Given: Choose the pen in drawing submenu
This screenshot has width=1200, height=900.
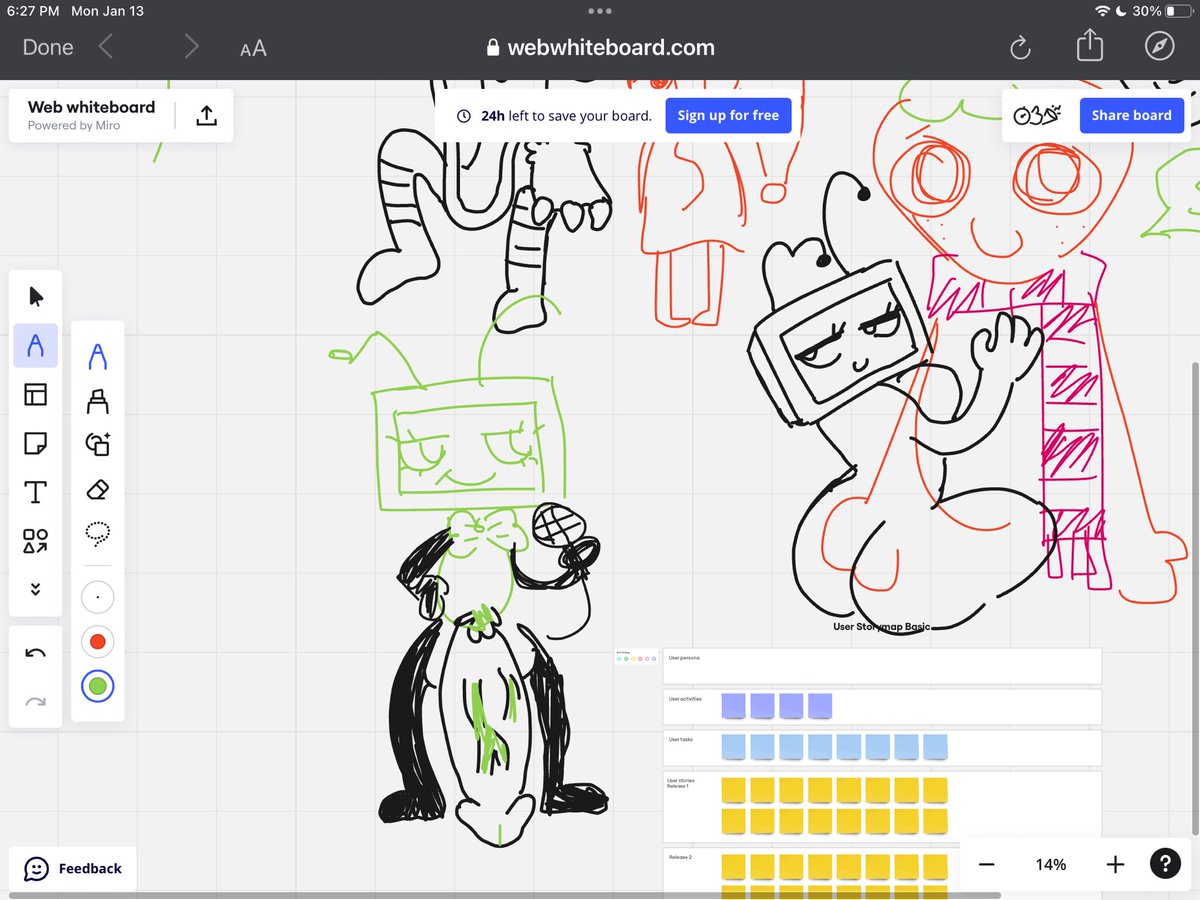Looking at the screenshot, I should (x=98, y=356).
